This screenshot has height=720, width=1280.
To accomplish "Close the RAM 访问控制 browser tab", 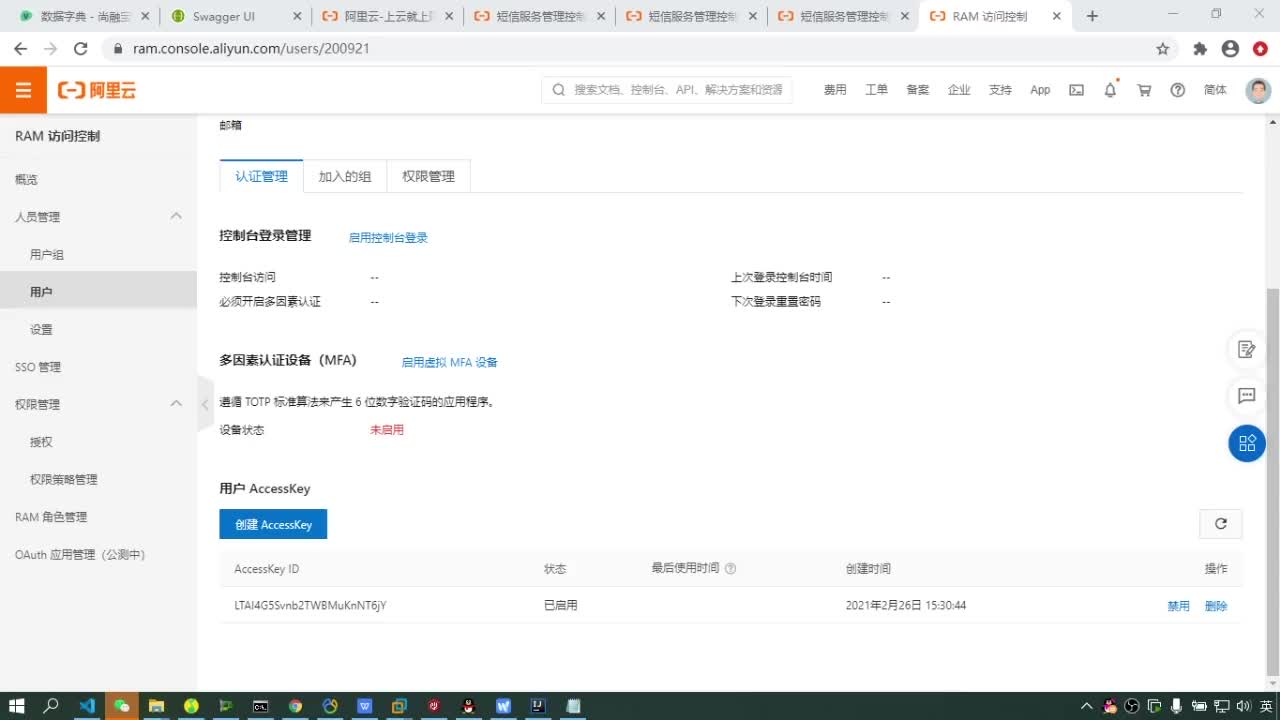I will point(1057,16).
